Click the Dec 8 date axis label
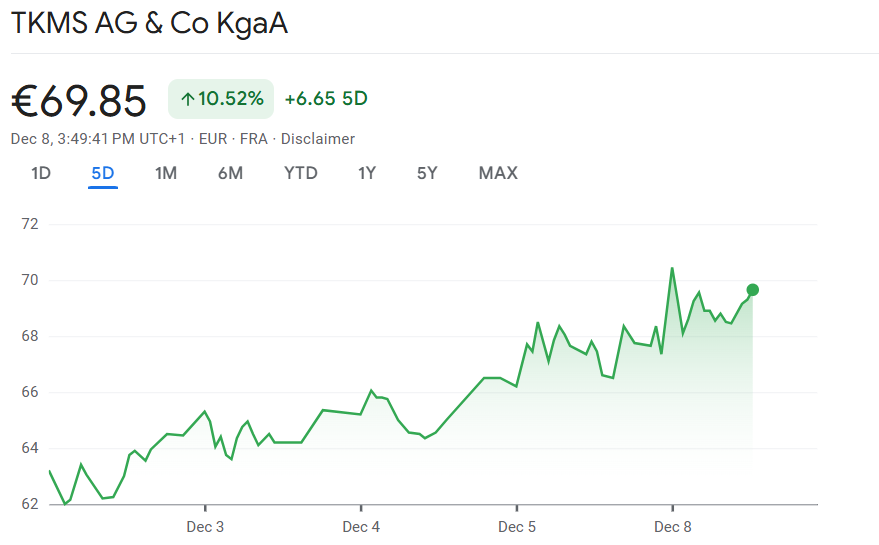This screenshot has height=545, width=879. 673,527
